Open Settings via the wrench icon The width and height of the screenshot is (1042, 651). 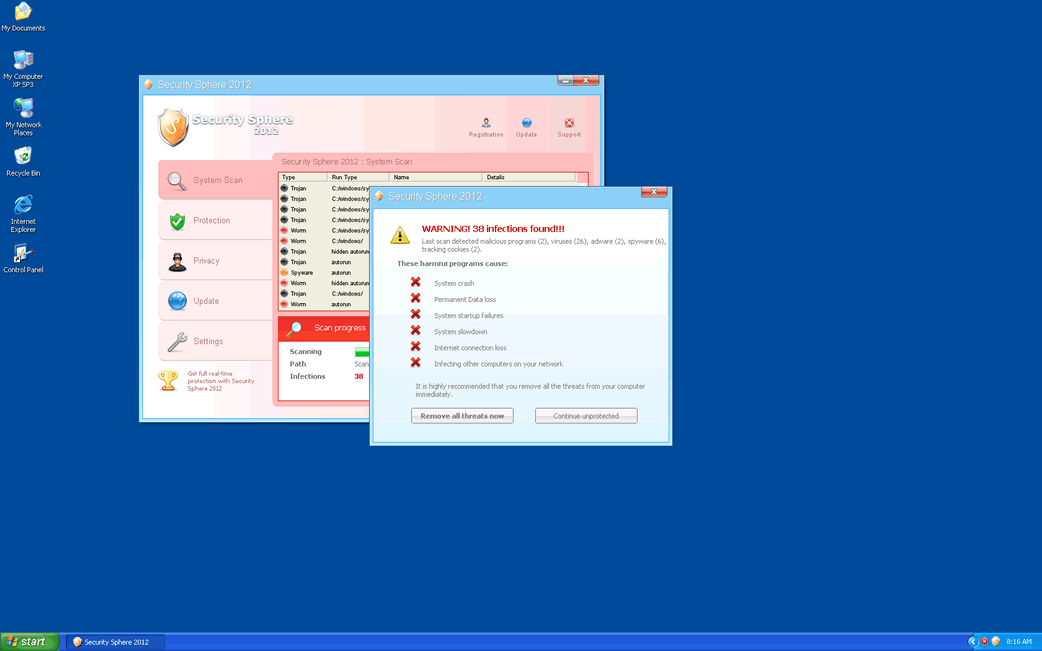tap(177, 340)
